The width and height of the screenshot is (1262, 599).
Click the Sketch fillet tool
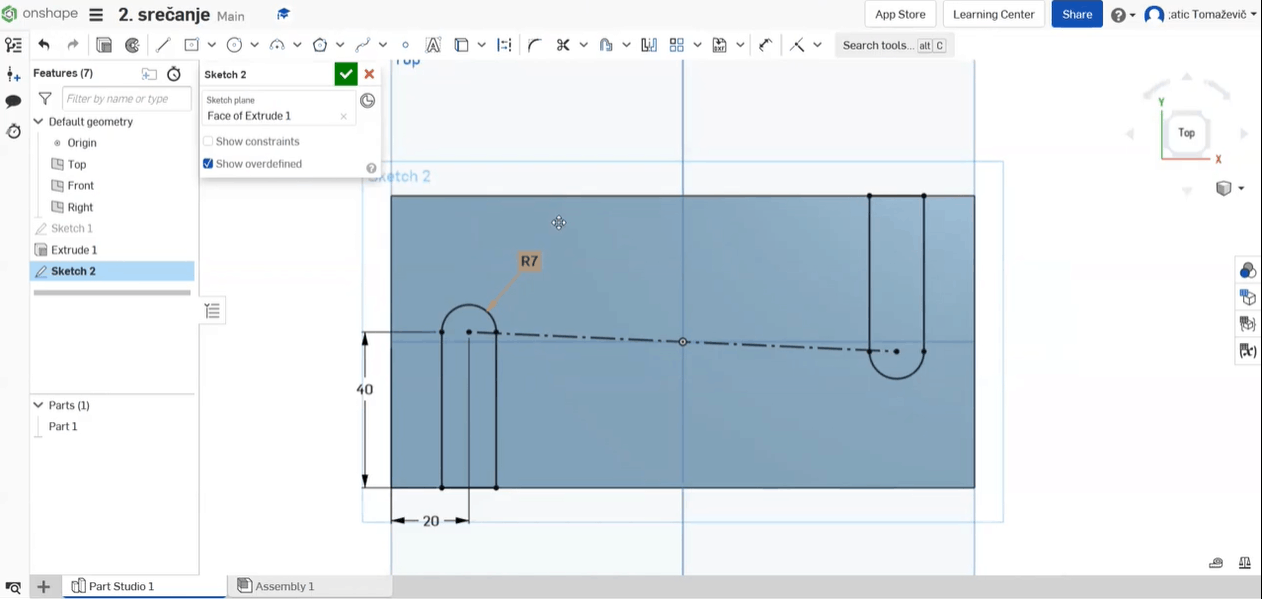[x=535, y=45]
